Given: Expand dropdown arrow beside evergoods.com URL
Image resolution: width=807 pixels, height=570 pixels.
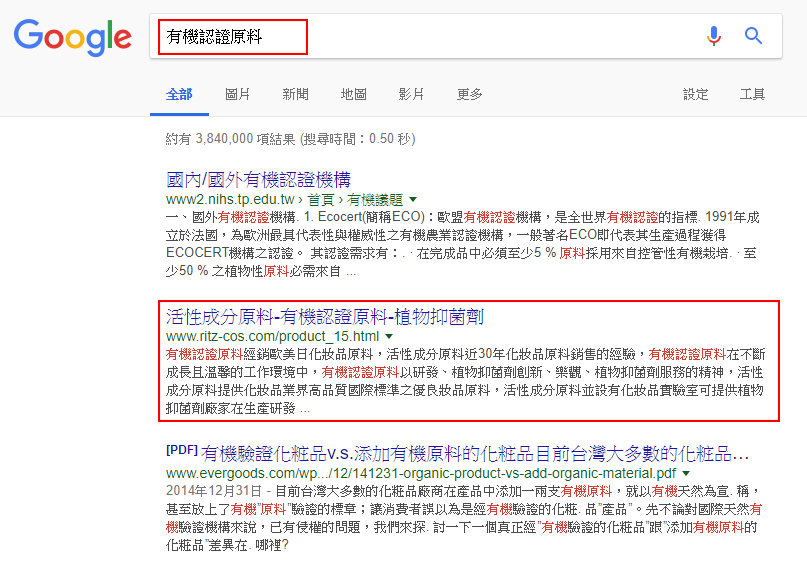Looking at the screenshot, I should [686, 473].
